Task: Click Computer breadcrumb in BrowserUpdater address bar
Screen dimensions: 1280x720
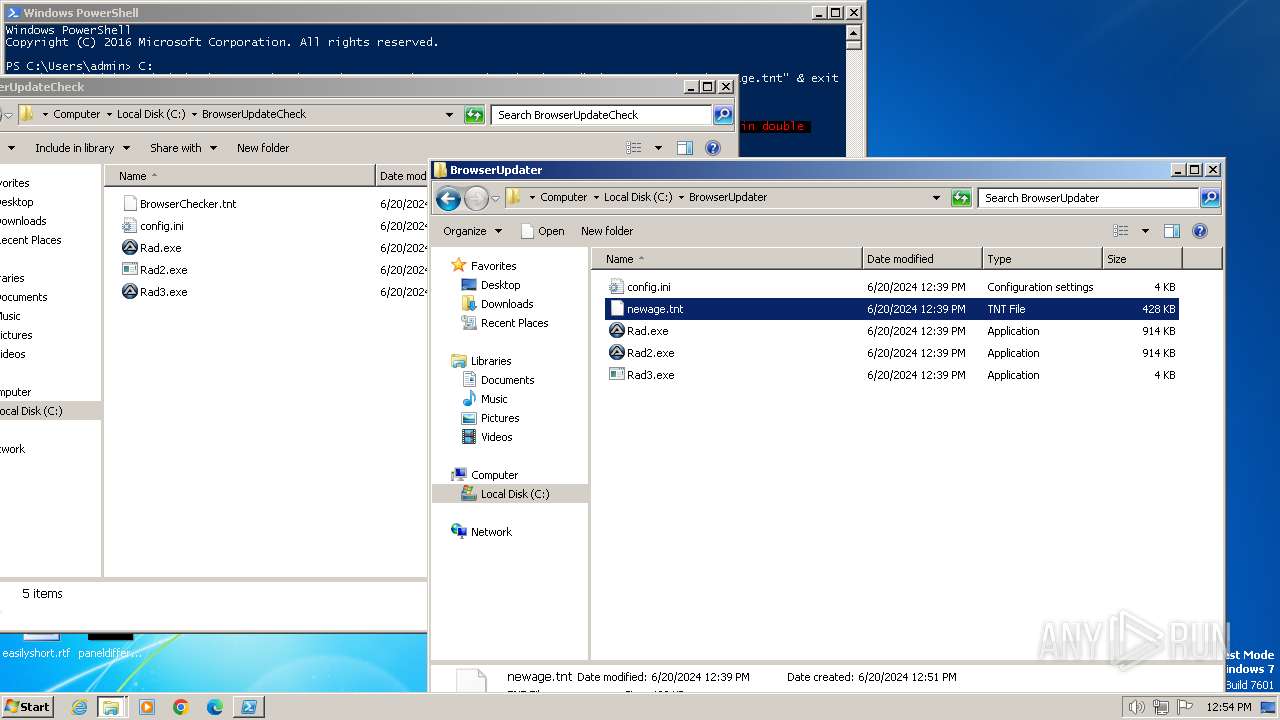Action: [x=563, y=198]
